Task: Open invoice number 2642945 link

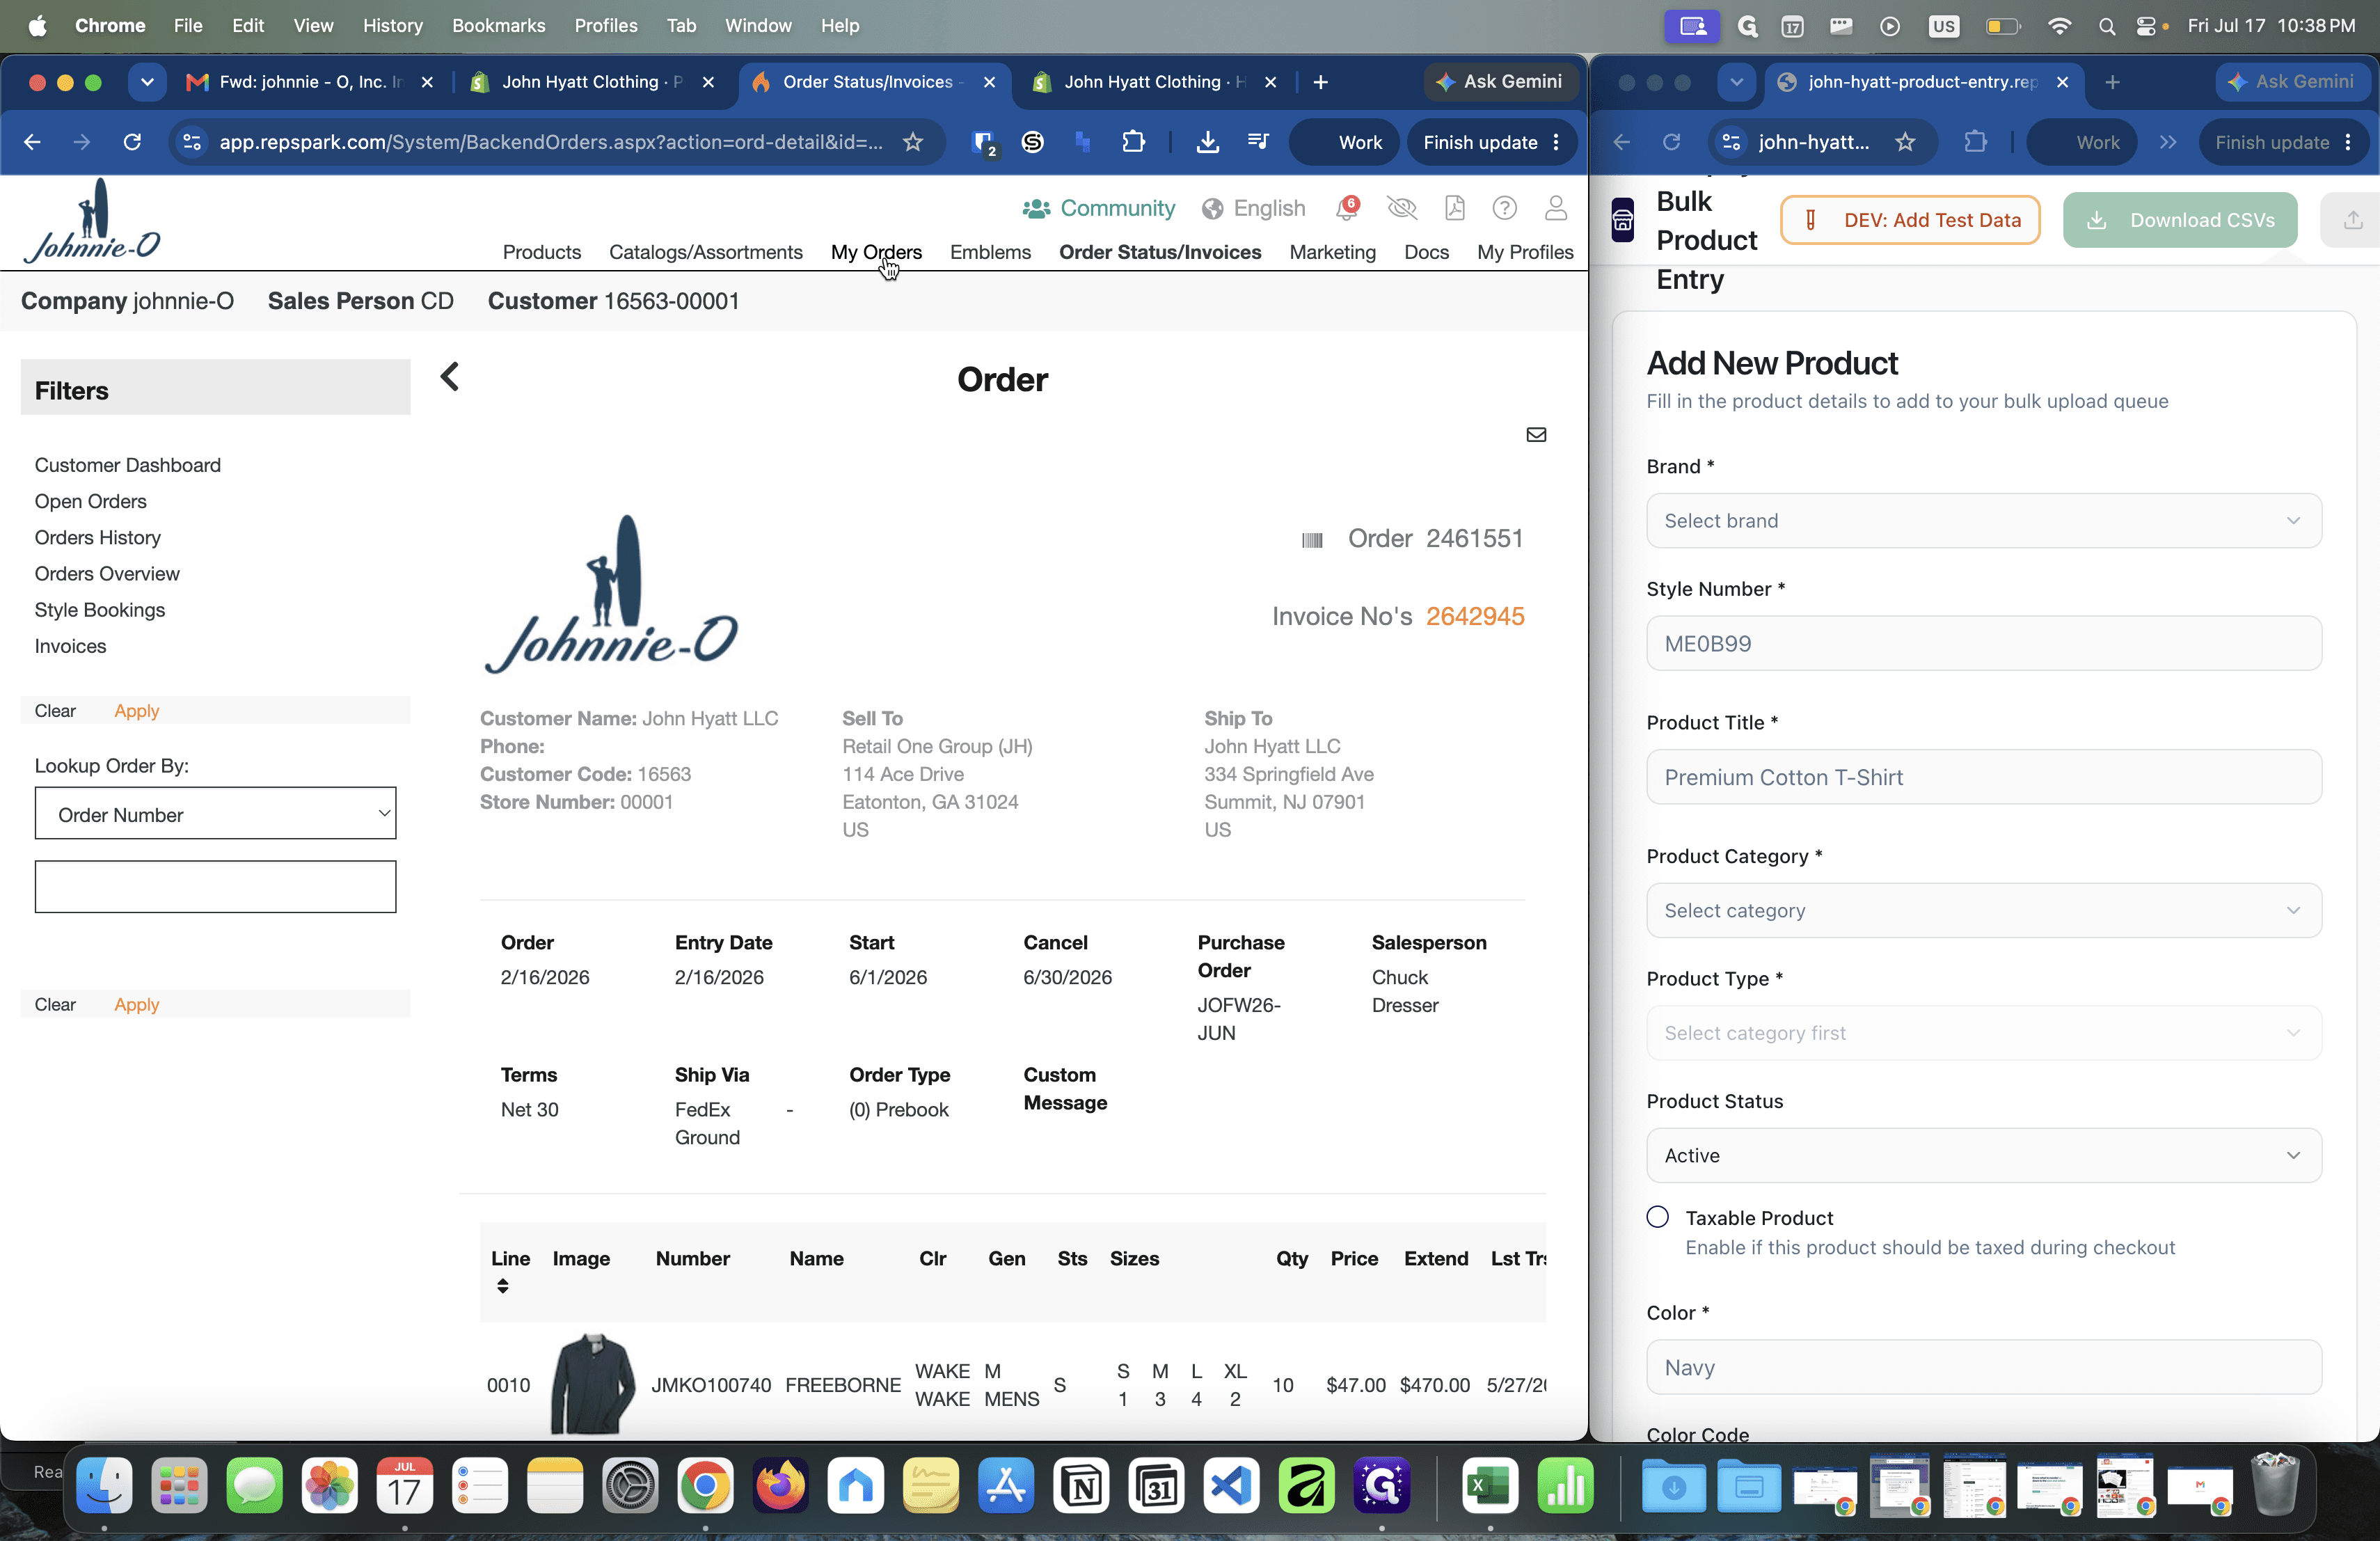Action: pyautogui.click(x=1474, y=616)
